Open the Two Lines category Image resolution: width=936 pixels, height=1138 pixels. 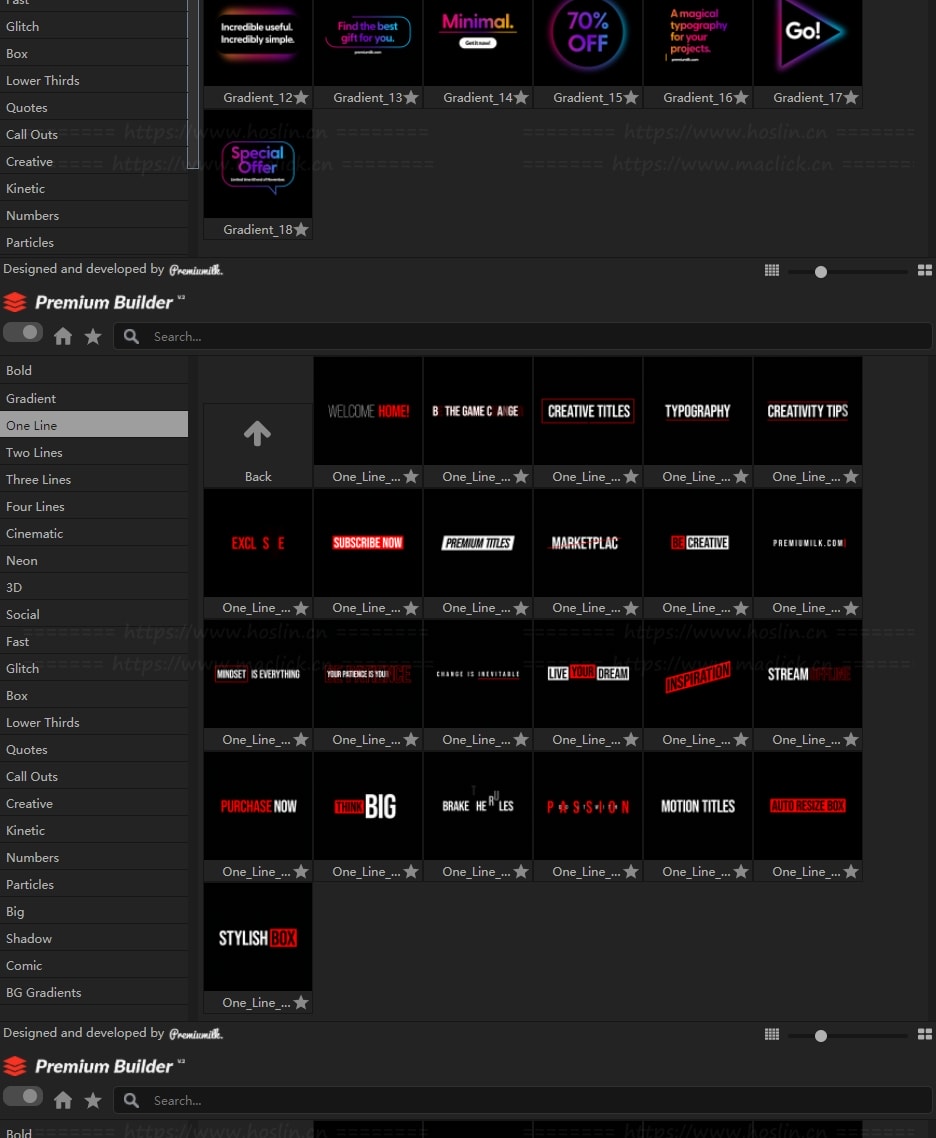tap(94, 452)
